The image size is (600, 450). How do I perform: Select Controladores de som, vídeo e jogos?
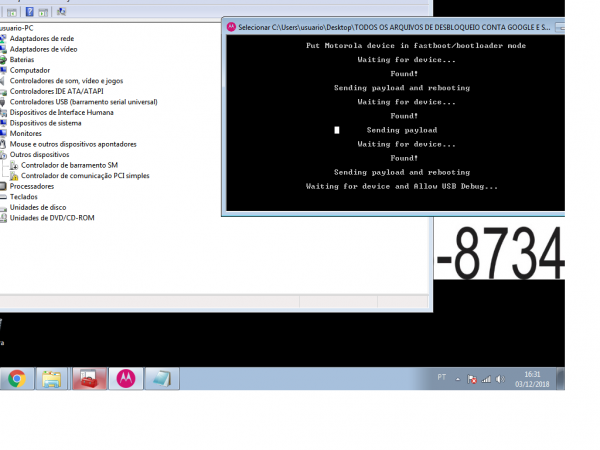(x=66, y=81)
